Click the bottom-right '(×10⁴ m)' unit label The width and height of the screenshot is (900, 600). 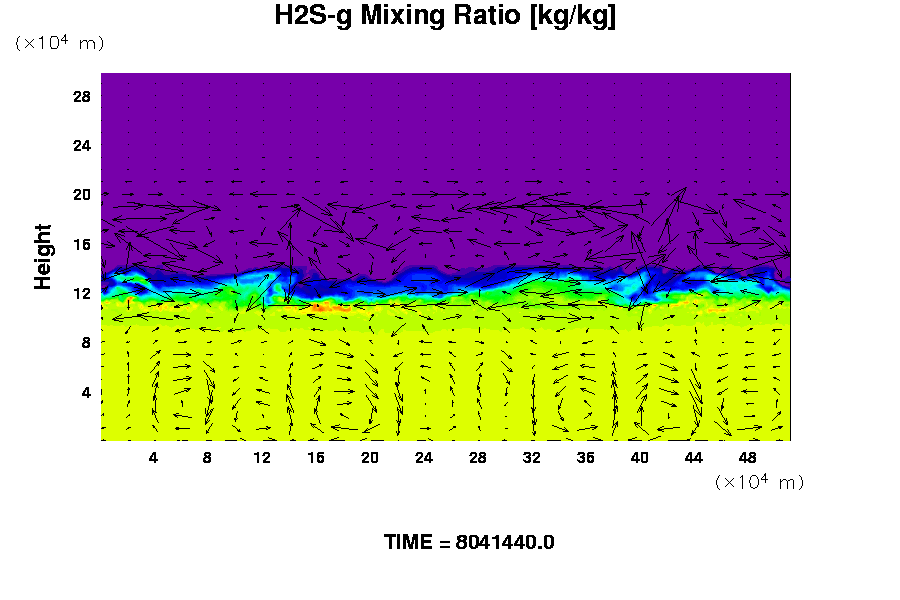pos(759,481)
